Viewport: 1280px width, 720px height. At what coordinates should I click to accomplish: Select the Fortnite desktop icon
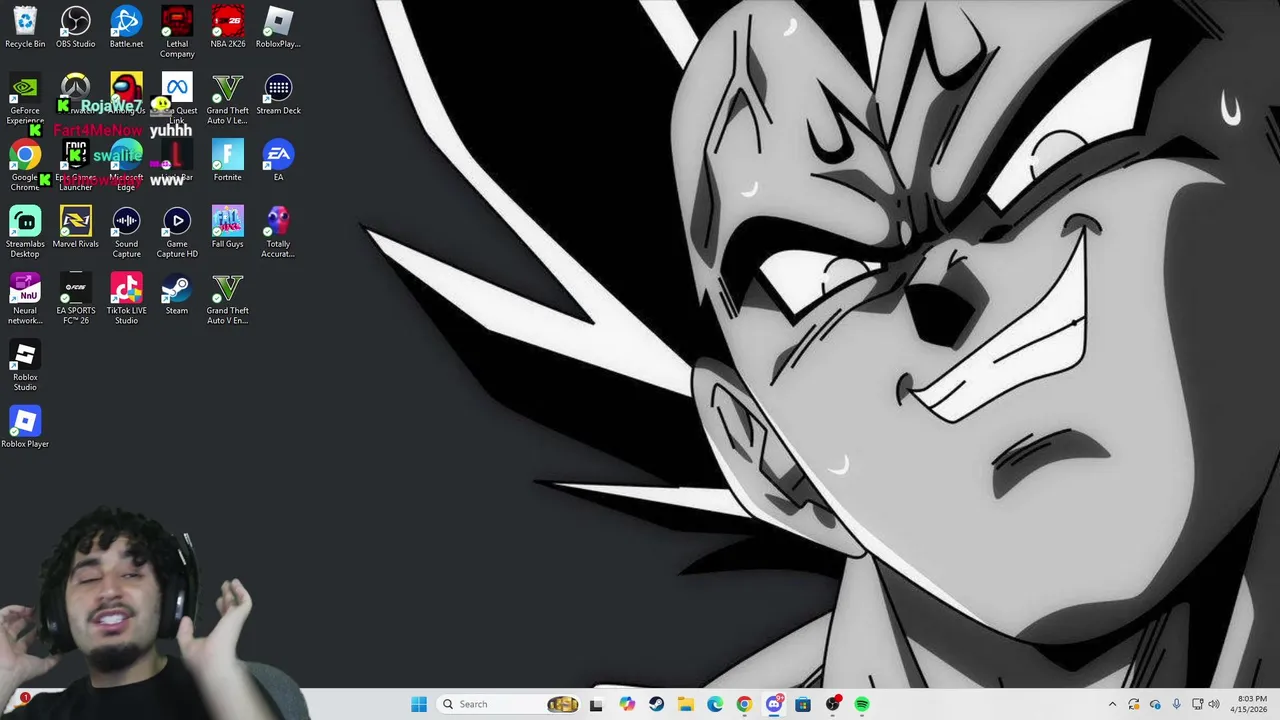click(227, 161)
